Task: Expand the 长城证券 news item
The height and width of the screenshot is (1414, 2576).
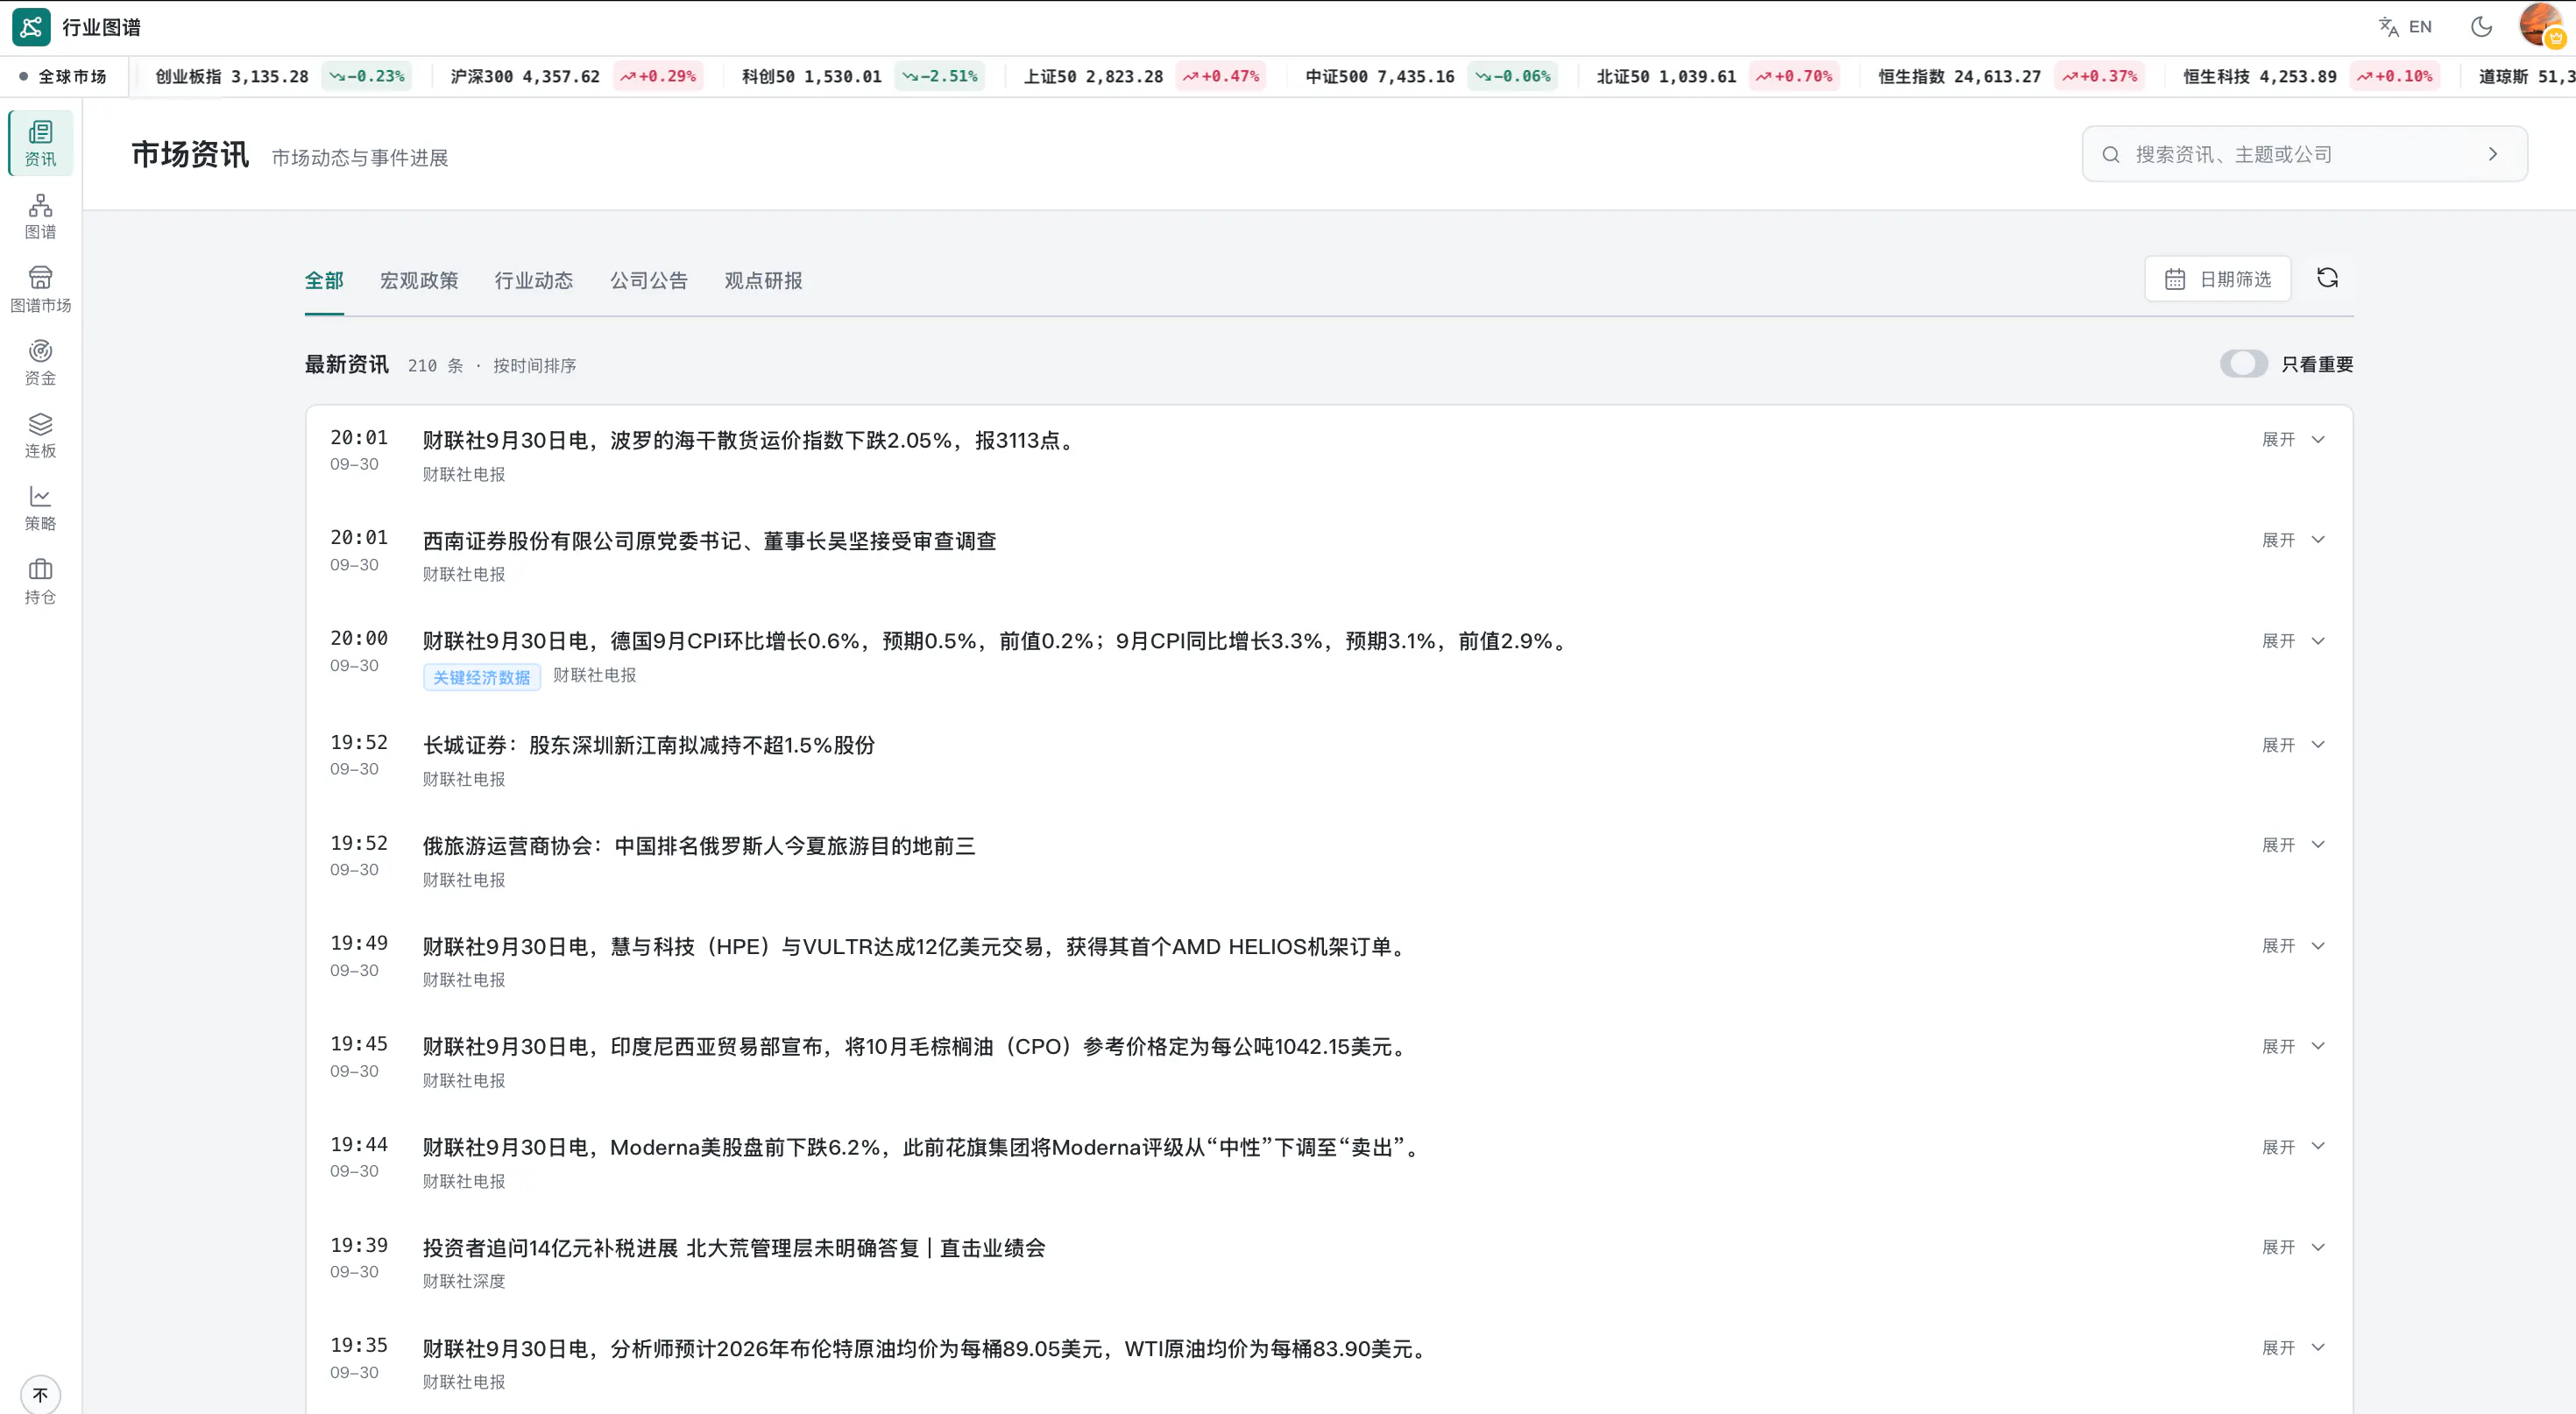Action: point(2293,745)
